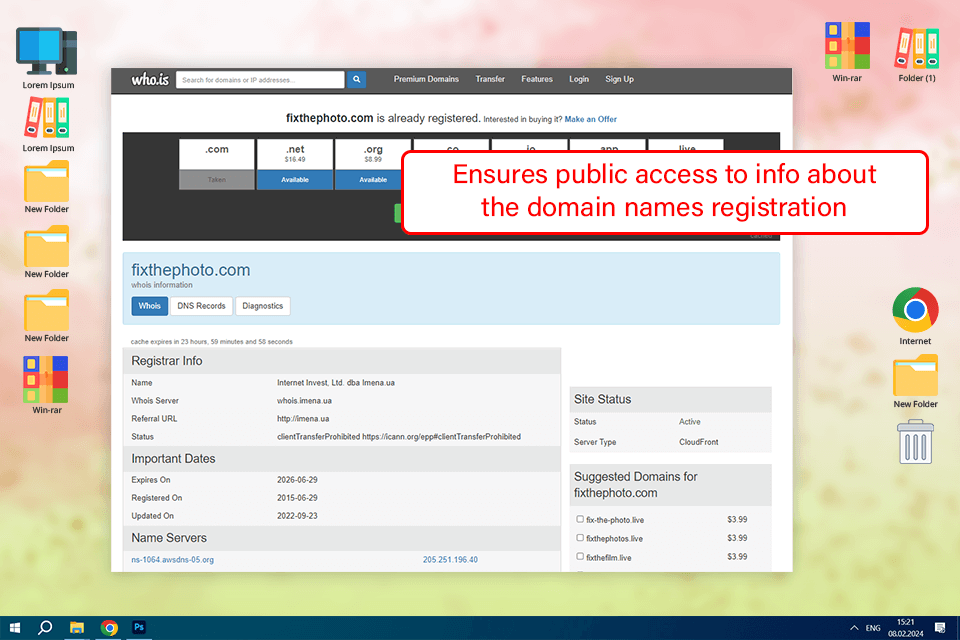Tick the fix-the-photo.live checkbox
Viewport: 960px width, 640px height.
click(x=580, y=519)
